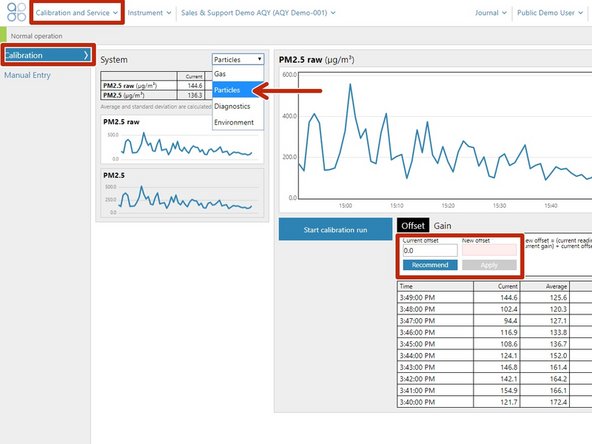Choose Particles from the dropdown list

tap(238, 90)
